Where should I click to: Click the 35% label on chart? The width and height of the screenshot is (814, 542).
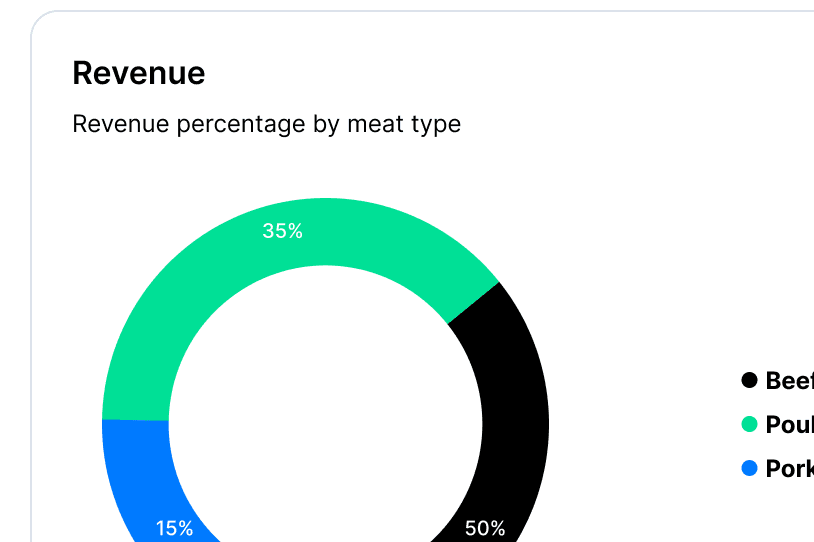click(282, 231)
